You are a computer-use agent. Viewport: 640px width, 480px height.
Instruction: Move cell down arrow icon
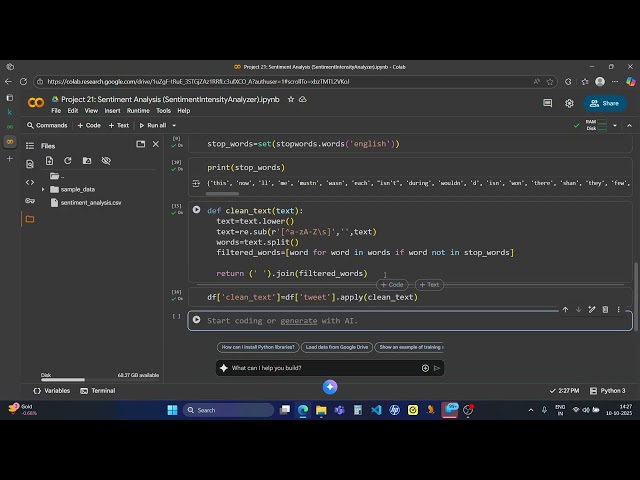pyautogui.click(x=579, y=310)
